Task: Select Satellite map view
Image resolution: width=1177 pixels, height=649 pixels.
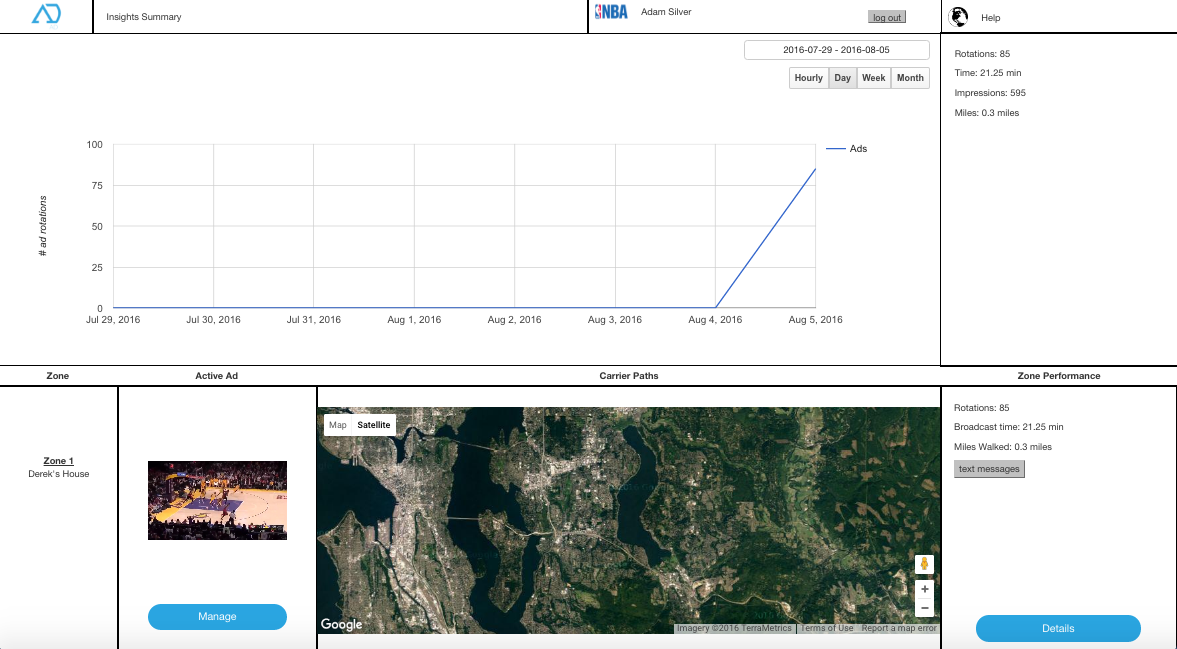Action: pyautogui.click(x=374, y=425)
